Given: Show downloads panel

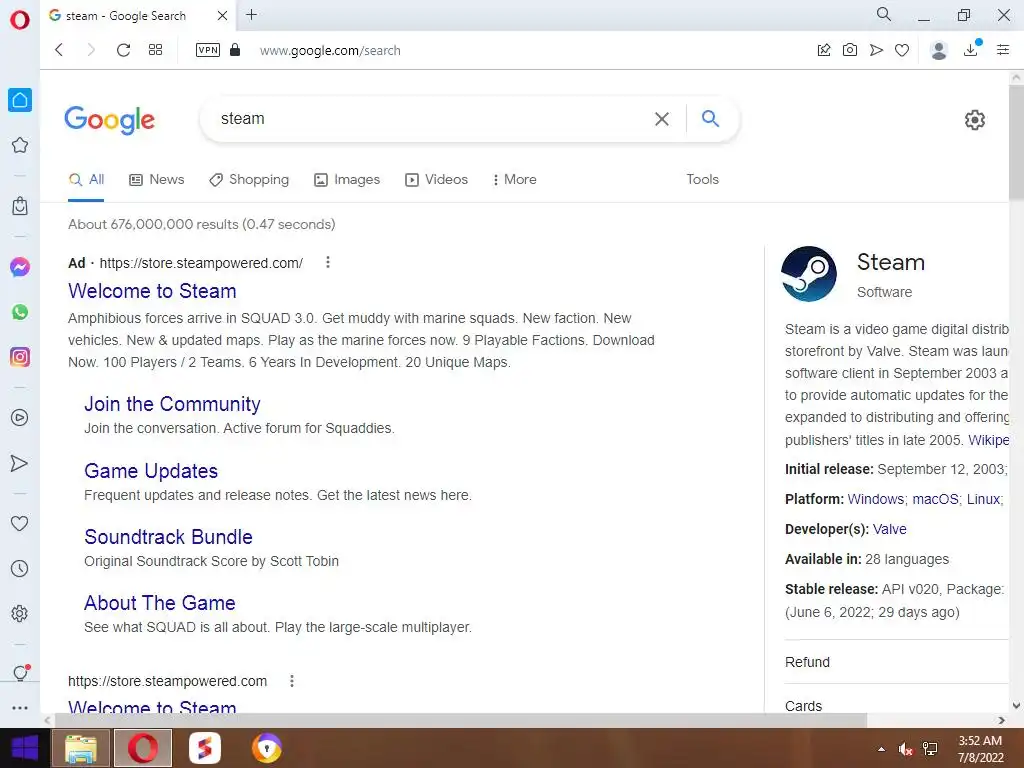Looking at the screenshot, I should 972,49.
